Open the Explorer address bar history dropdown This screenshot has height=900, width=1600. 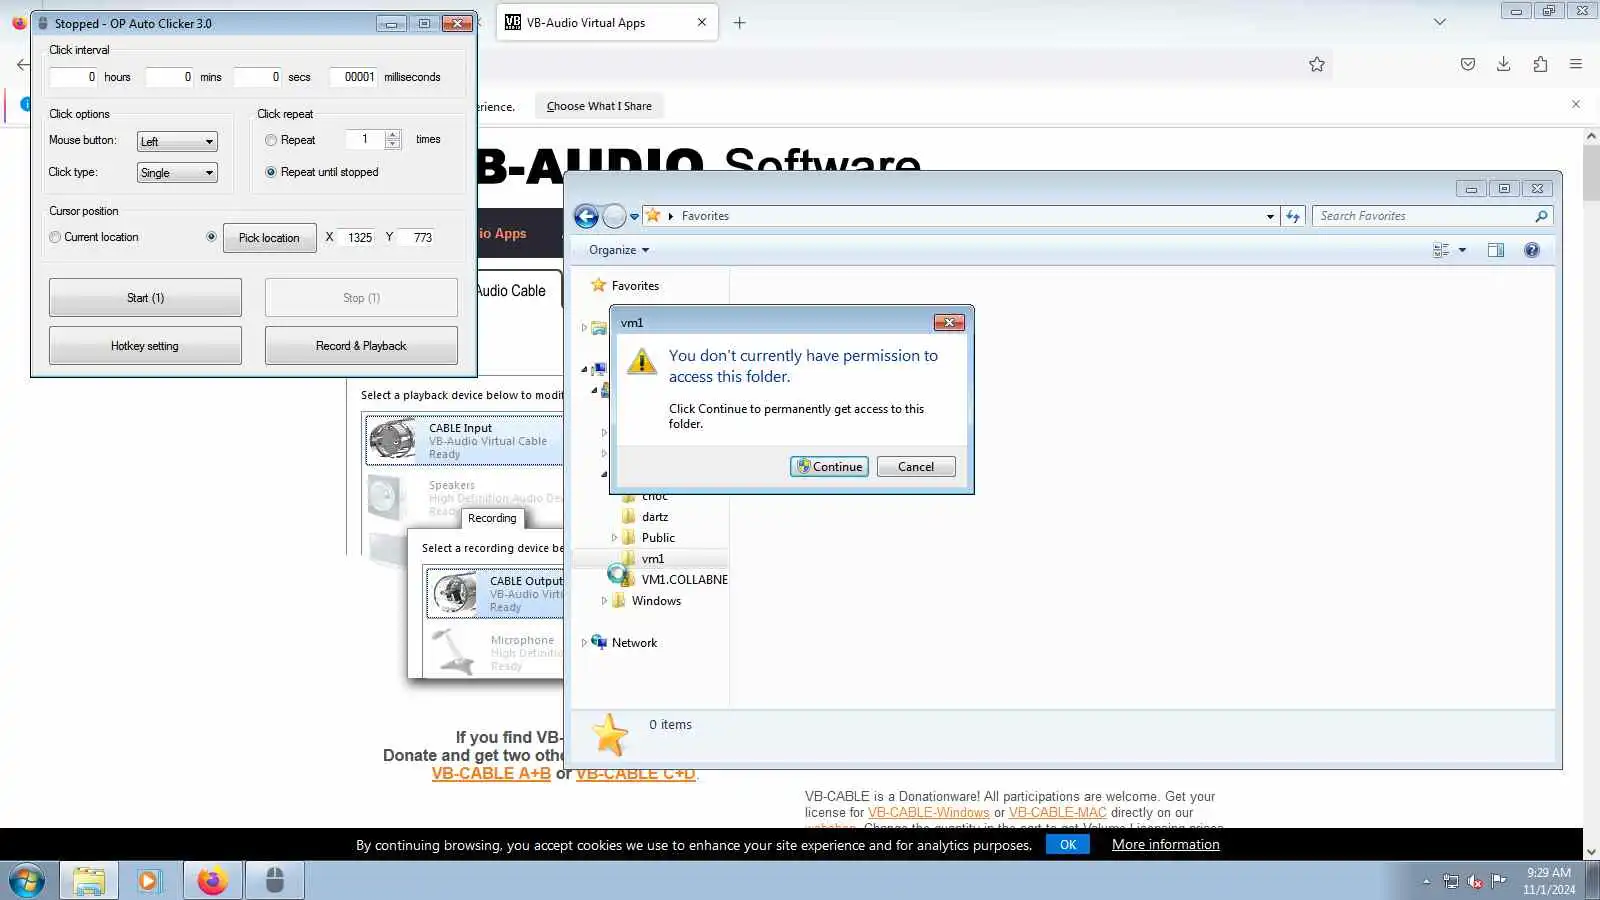click(x=1270, y=216)
